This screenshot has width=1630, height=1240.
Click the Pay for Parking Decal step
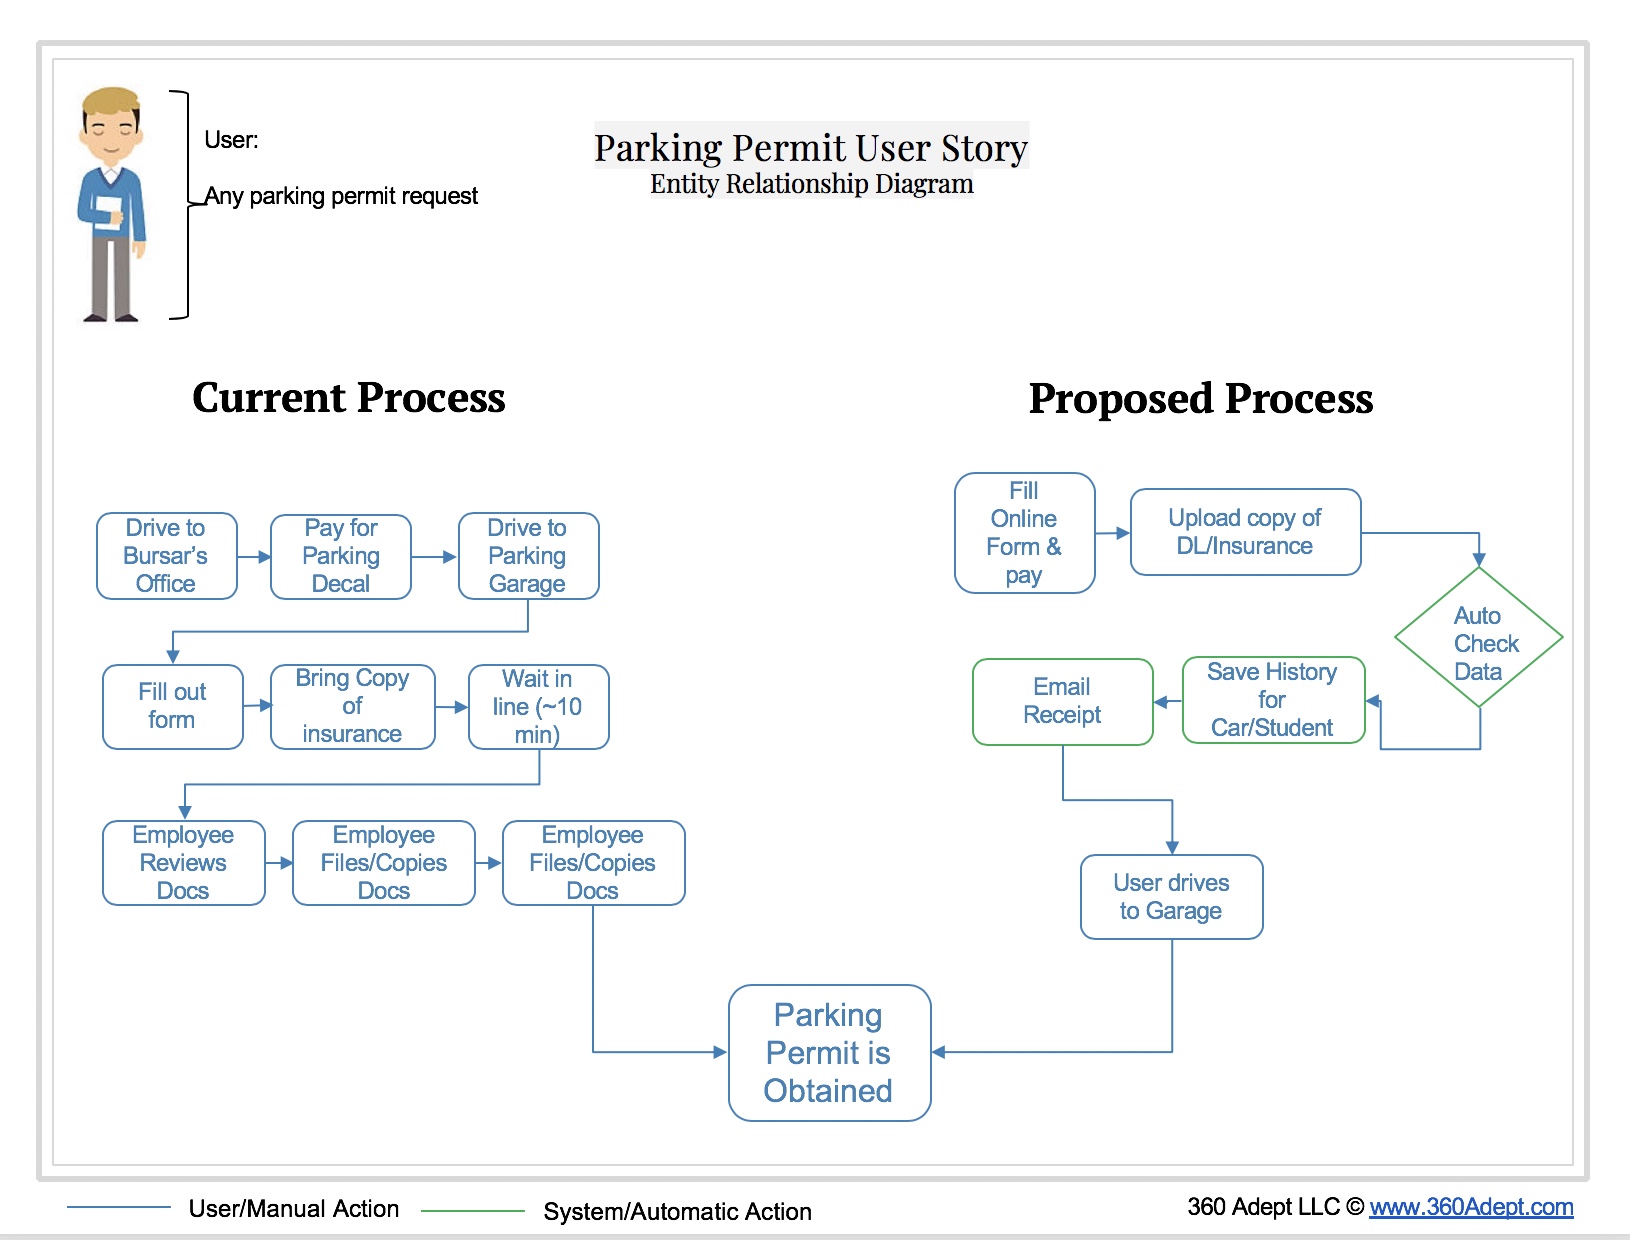341,556
